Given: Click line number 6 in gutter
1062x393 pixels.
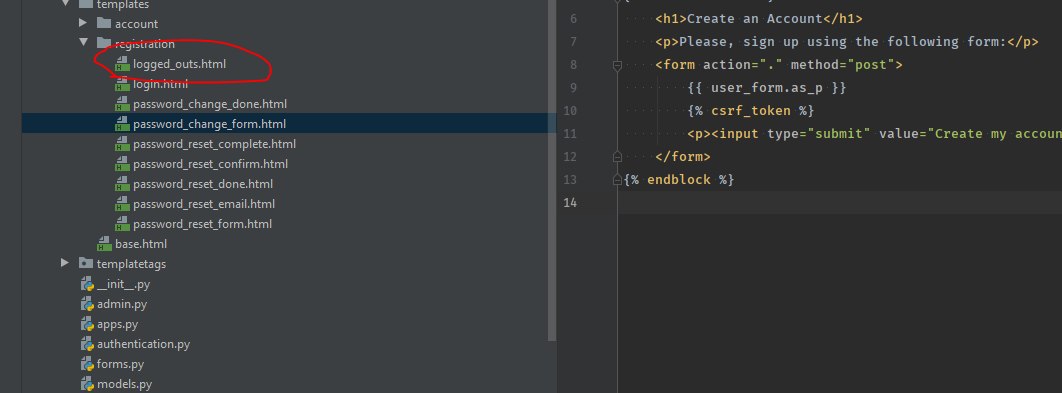Looking at the screenshot, I should pyautogui.click(x=574, y=18).
